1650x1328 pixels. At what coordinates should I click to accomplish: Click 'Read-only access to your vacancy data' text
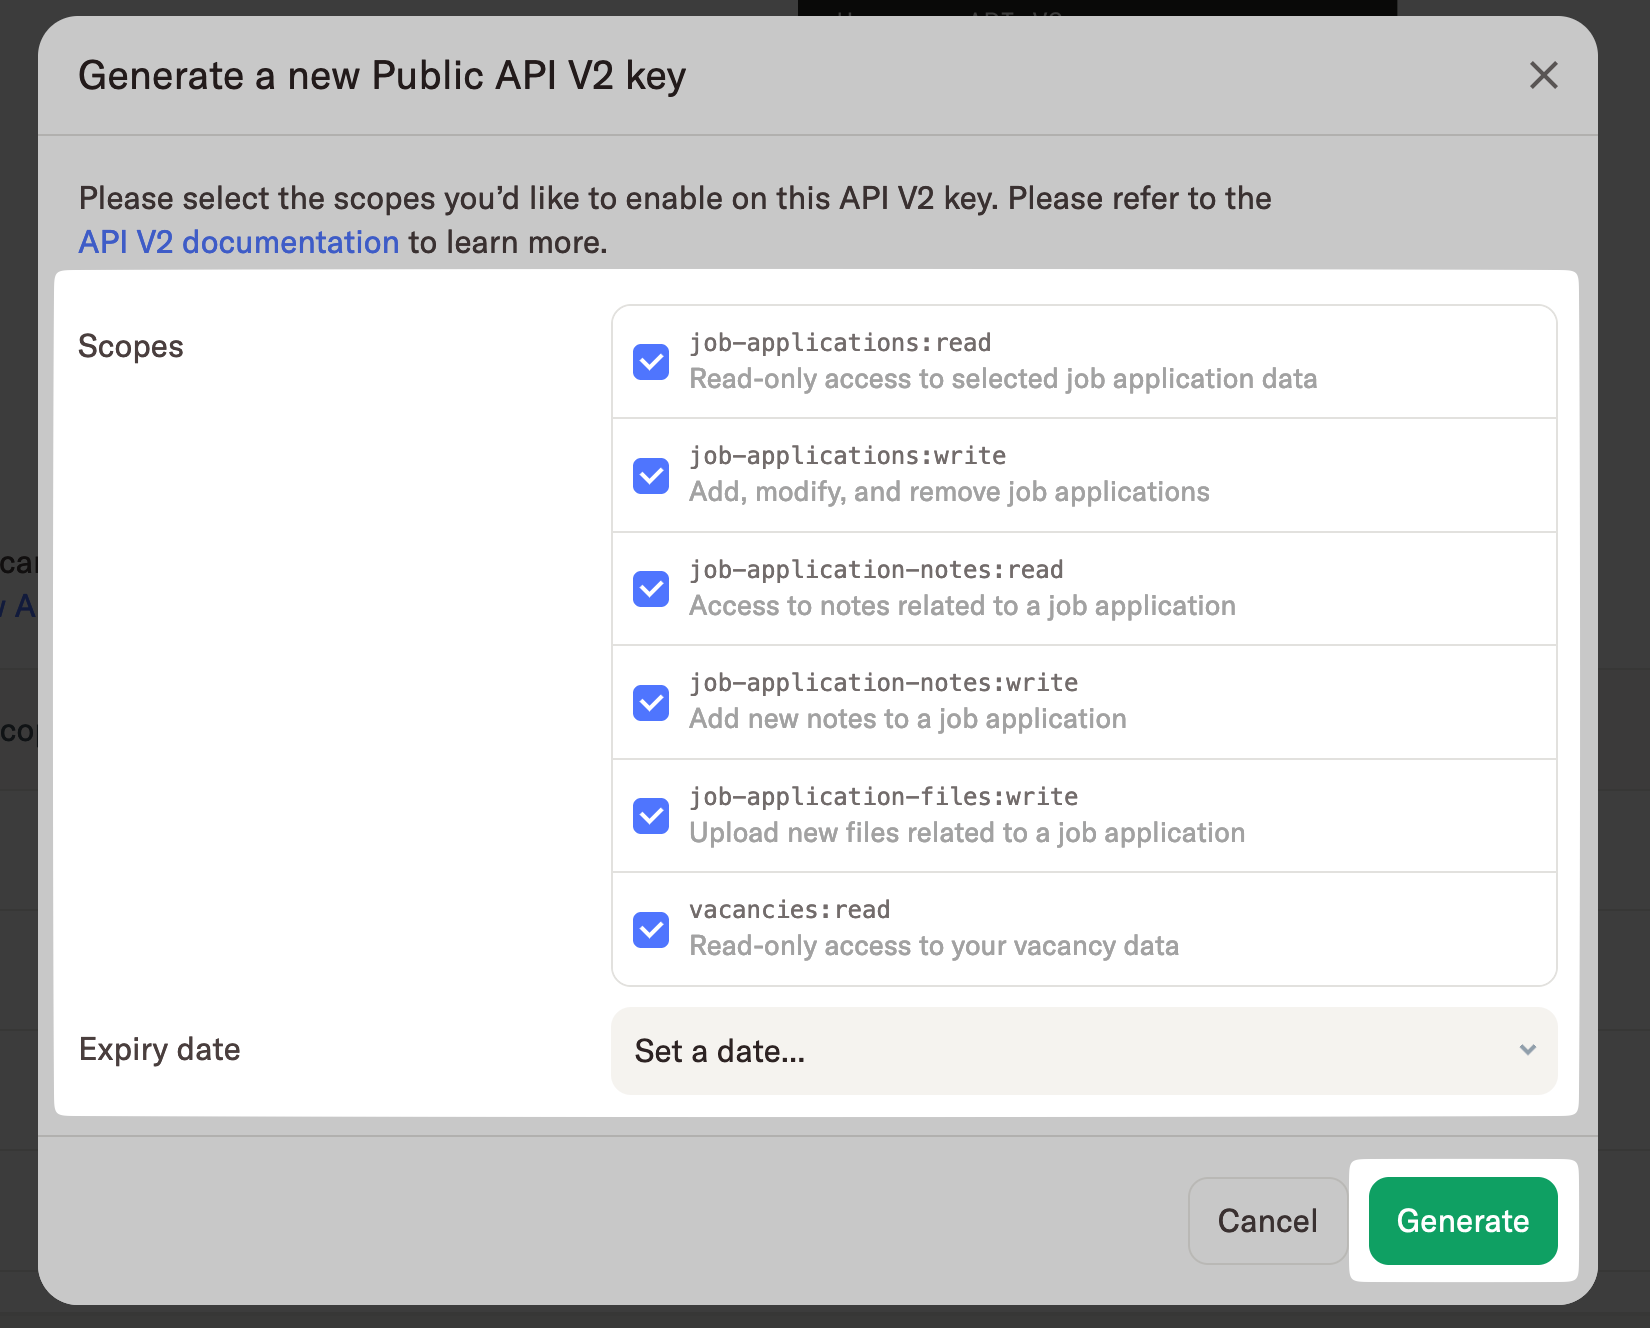pos(933,946)
